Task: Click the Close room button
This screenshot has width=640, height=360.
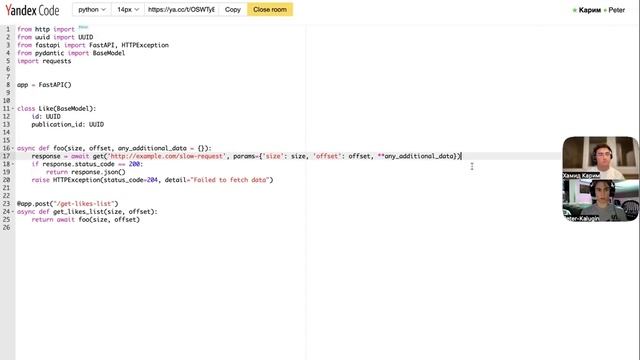Action: click(270, 9)
